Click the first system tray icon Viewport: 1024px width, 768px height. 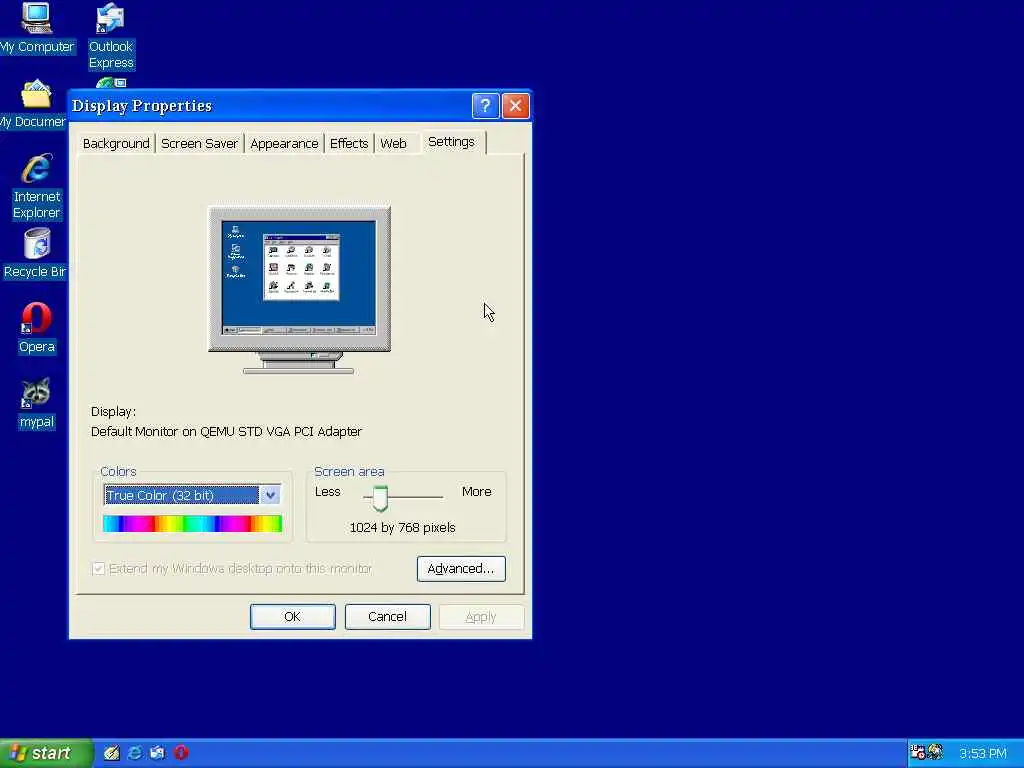(918, 753)
